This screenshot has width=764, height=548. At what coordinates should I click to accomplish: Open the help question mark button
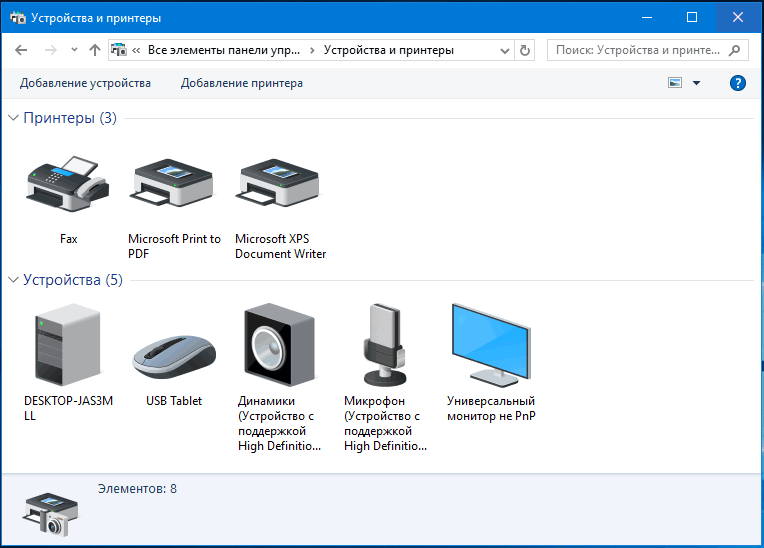coord(738,83)
